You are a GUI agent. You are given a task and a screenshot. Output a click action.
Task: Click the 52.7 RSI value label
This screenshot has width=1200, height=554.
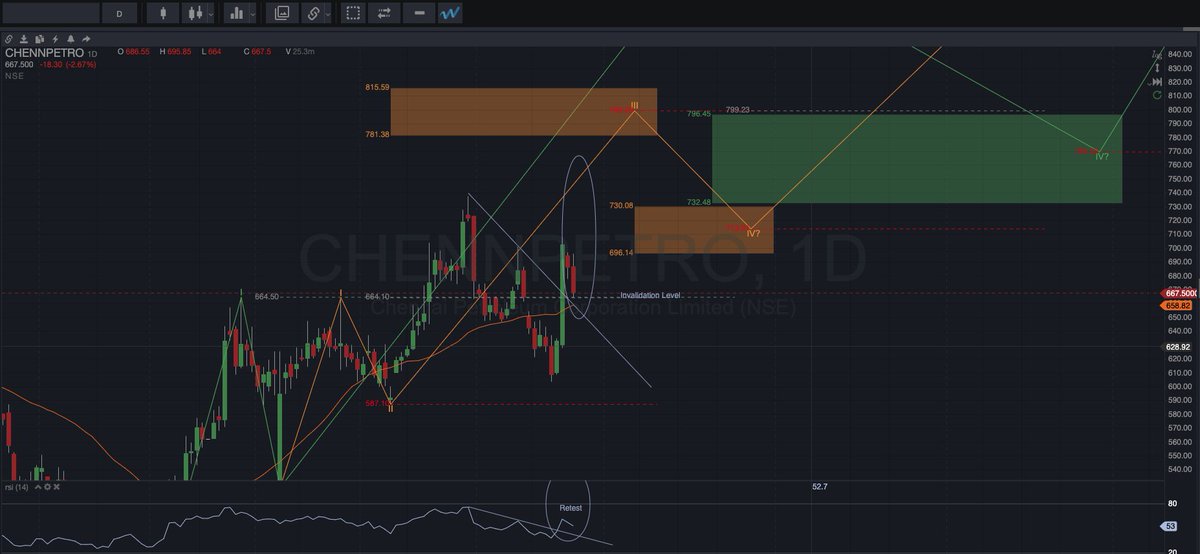(x=820, y=486)
